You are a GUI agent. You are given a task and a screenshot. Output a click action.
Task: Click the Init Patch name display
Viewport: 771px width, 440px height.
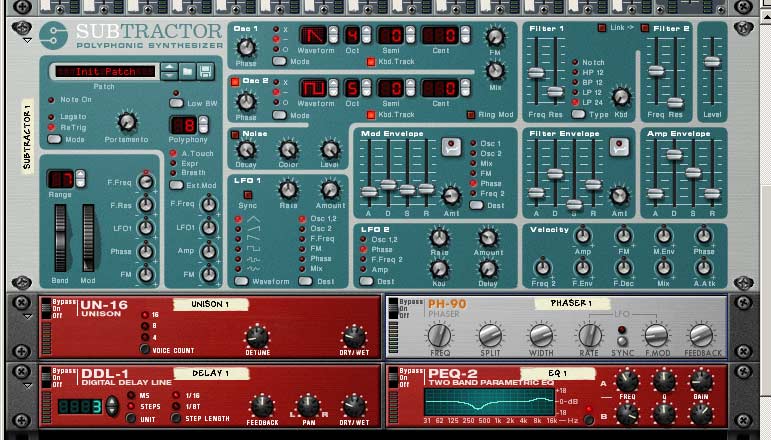[105, 72]
